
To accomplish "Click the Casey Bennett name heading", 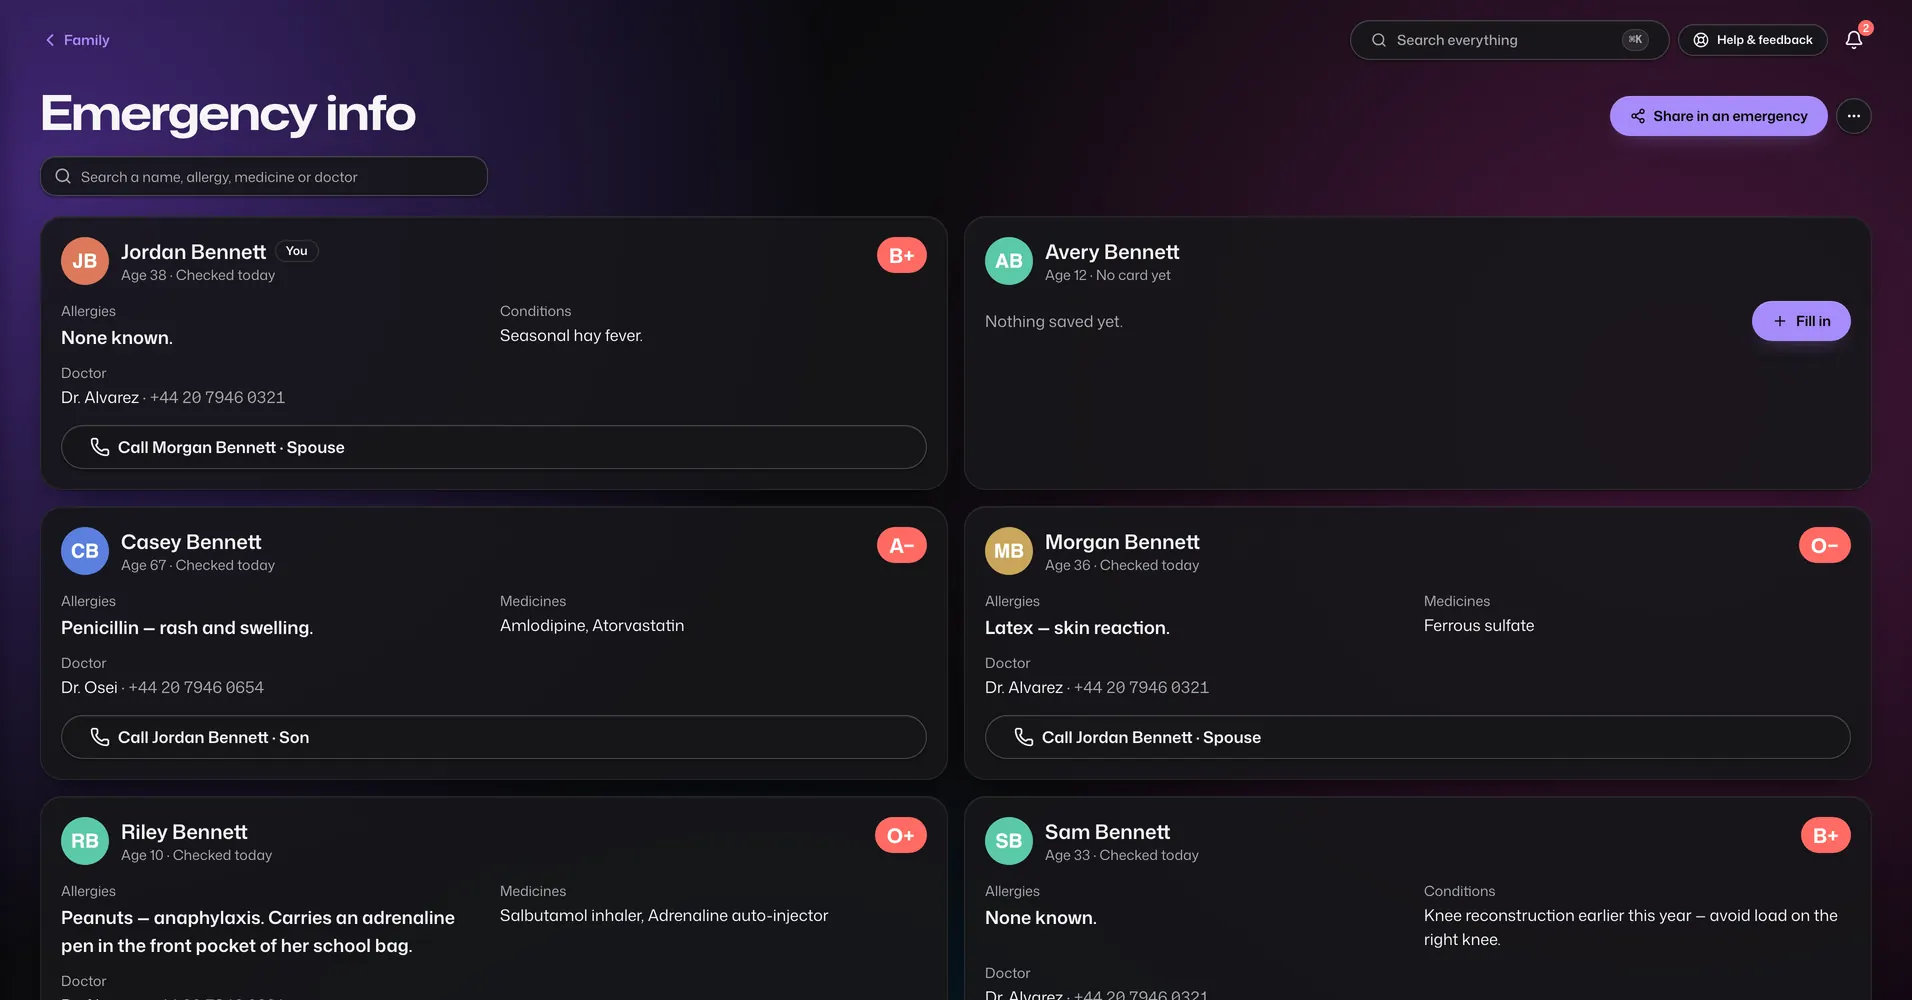I will pos(191,542).
